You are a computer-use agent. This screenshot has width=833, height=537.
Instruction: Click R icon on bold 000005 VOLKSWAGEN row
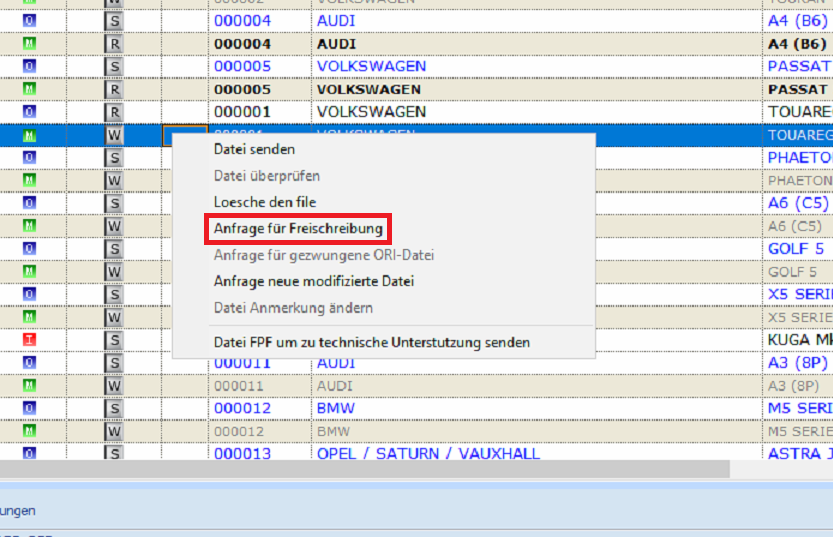point(114,90)
